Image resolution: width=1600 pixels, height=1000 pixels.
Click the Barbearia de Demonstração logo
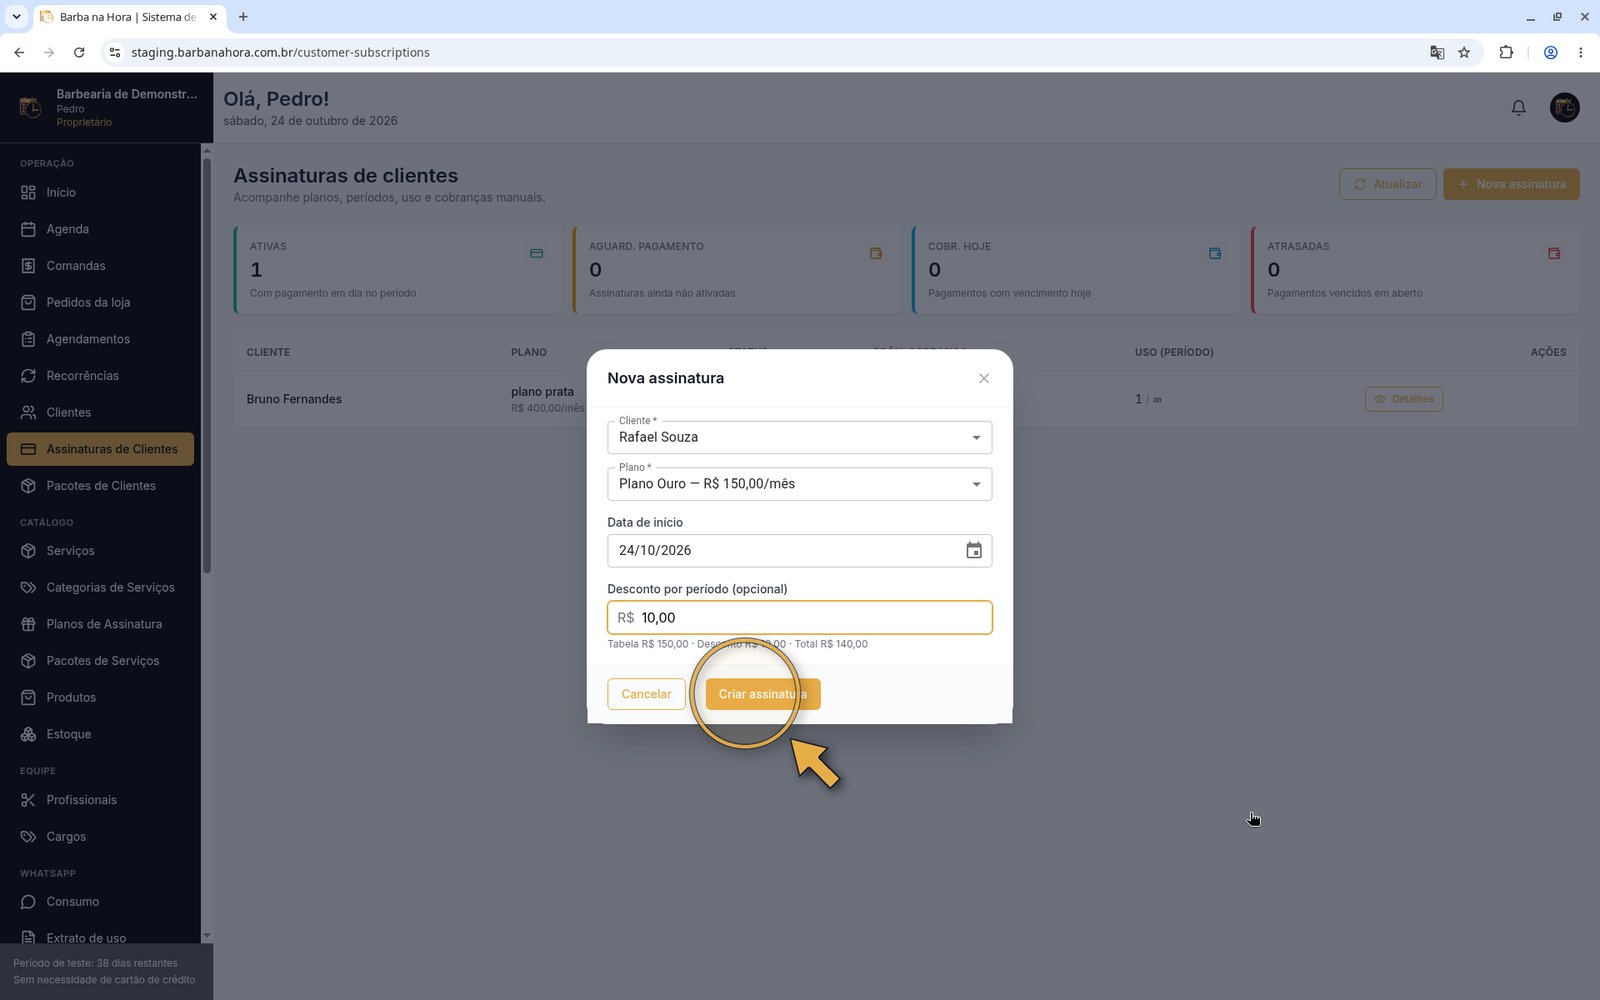click(x=30, y=107)
